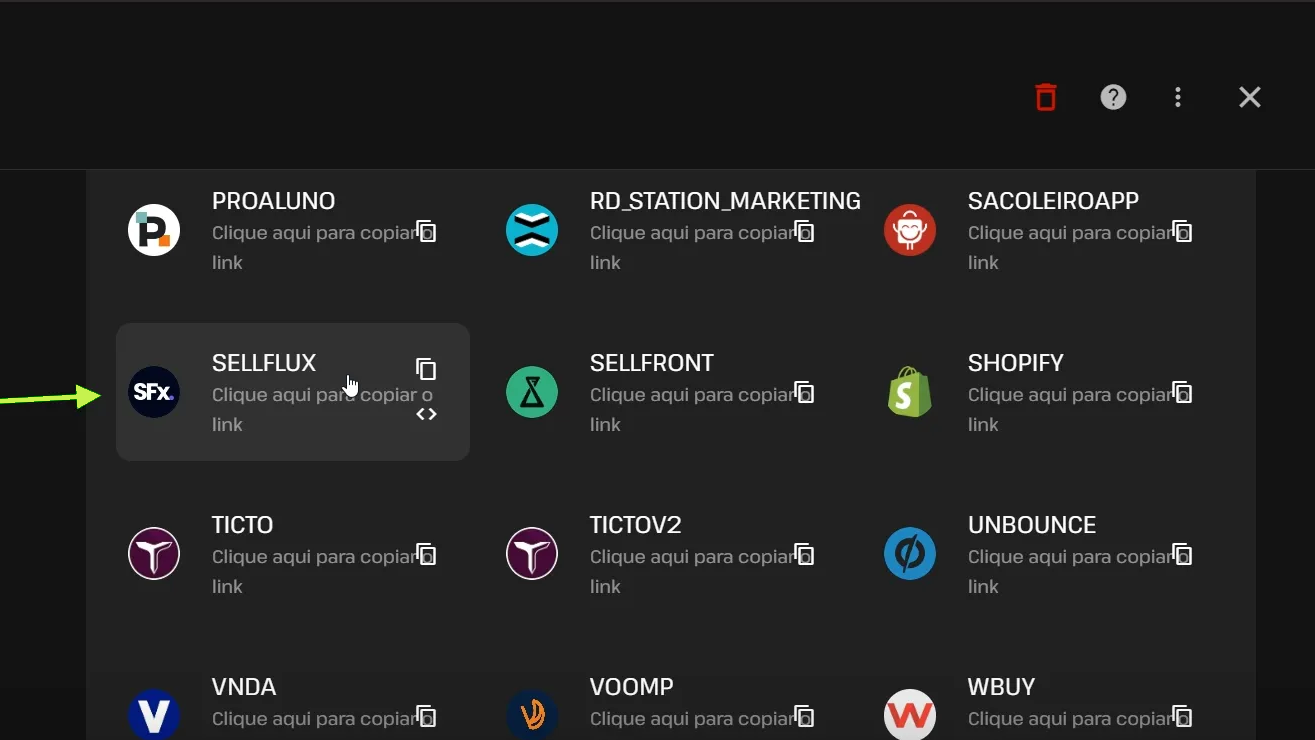Click the VOOMP logo icon
1315x740 pixels.
532,715
